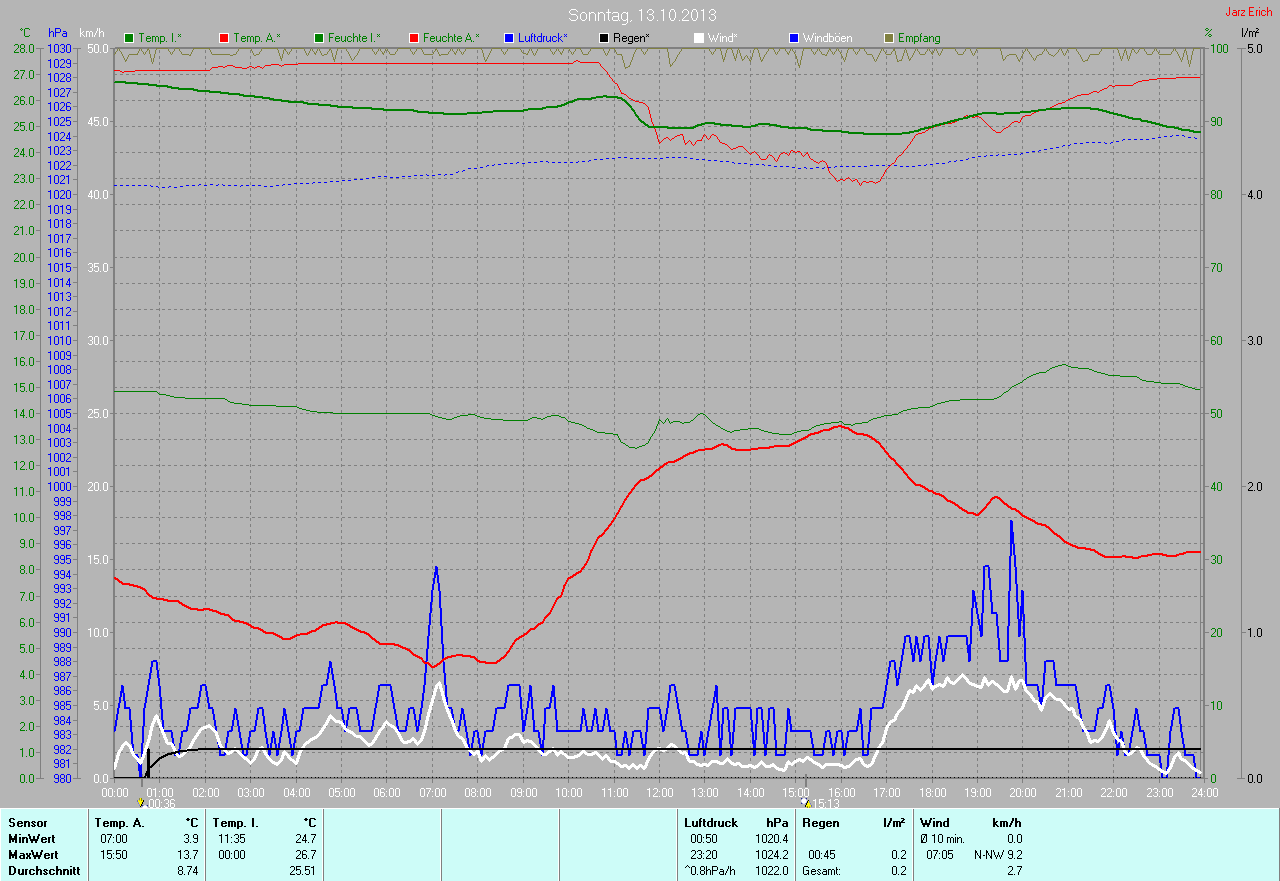Image resolution: width=1280 pixels, height=881 pixels.
Task: Click the green Feuchte I. legend square
Action: click(x=319, y=38)
